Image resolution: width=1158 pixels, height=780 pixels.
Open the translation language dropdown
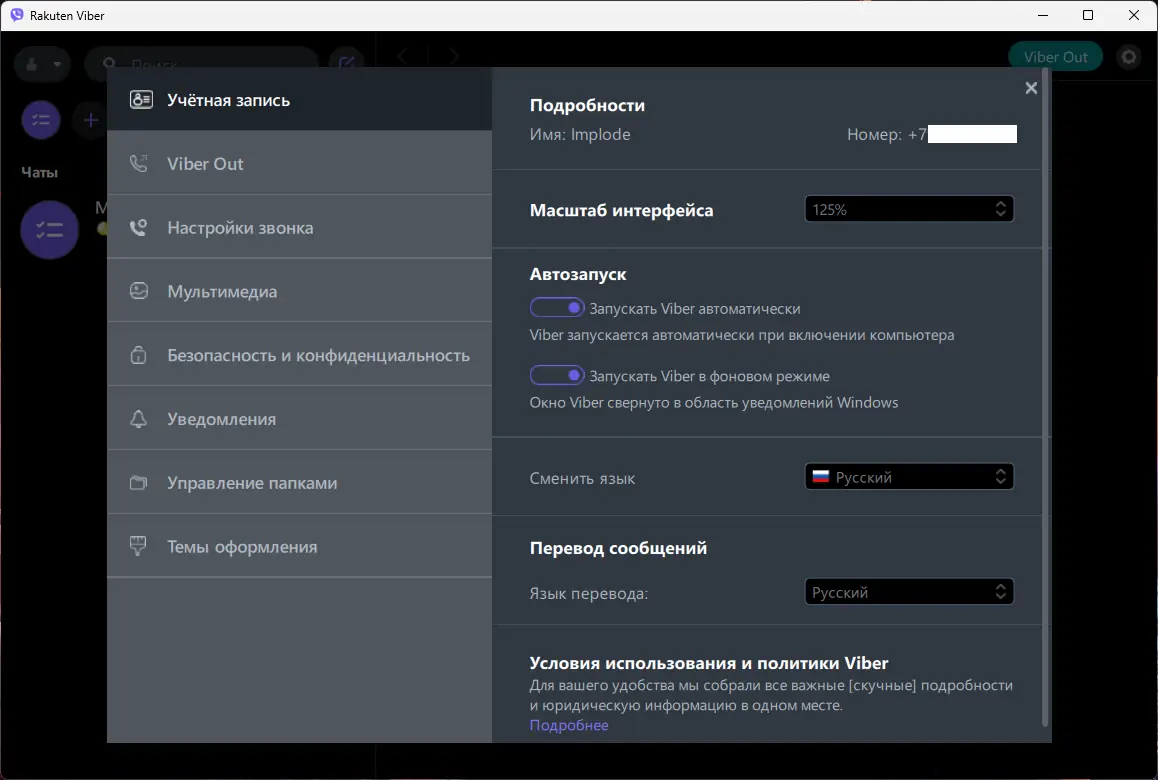pyautogui.click(x=909, y=592)
